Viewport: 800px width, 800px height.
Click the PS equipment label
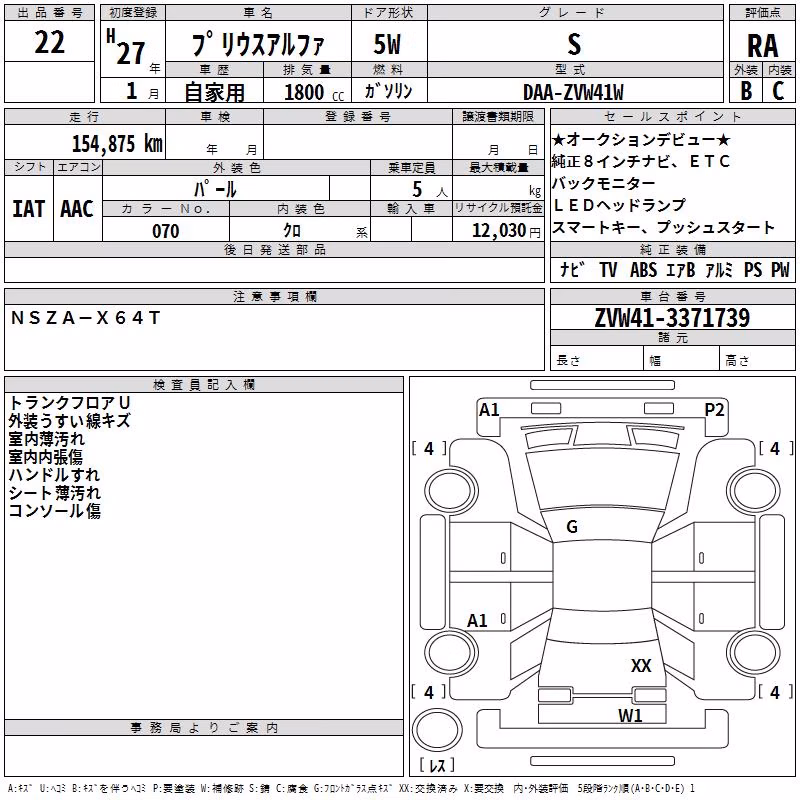[753, 269]
